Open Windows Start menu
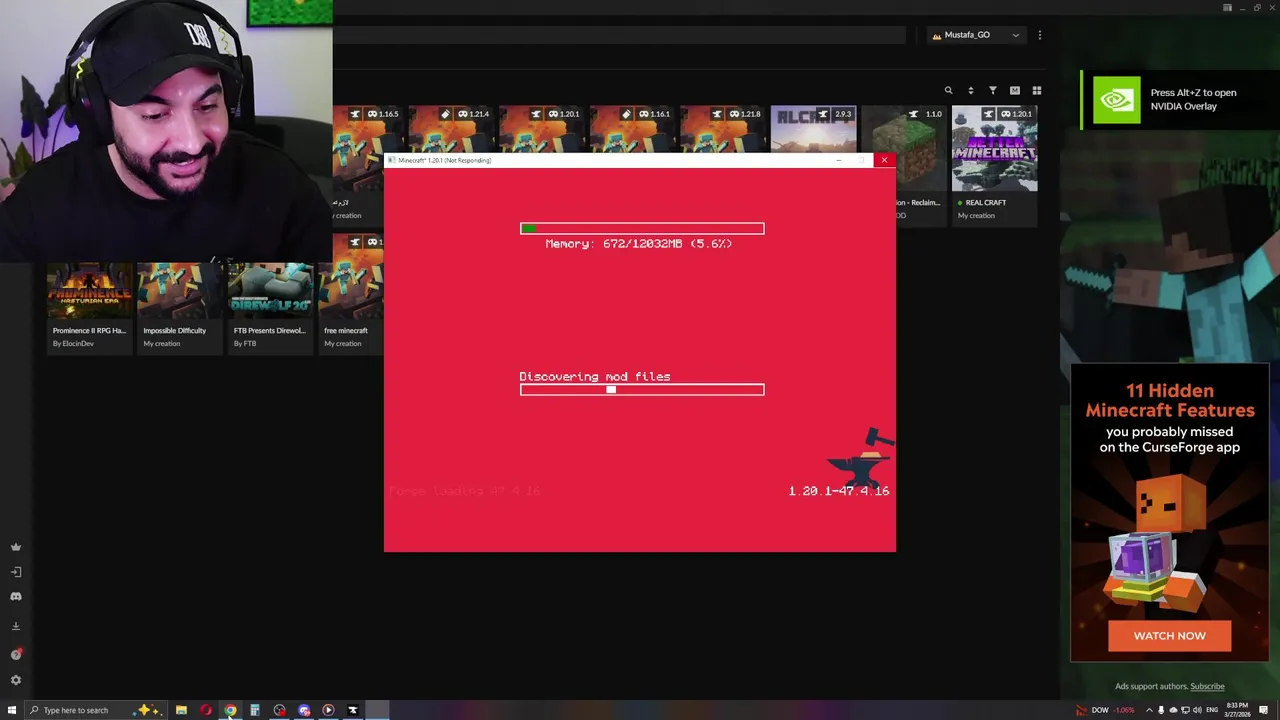Image resolution: width=1280 pixels, height=720 pixels. (x=12, y=710)
